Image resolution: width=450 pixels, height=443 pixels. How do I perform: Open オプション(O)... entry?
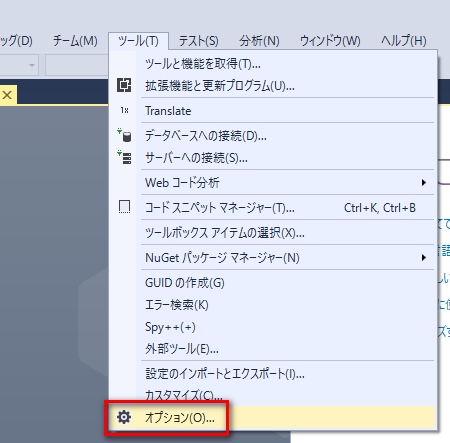pyautogui.click(x=273, y=417)
